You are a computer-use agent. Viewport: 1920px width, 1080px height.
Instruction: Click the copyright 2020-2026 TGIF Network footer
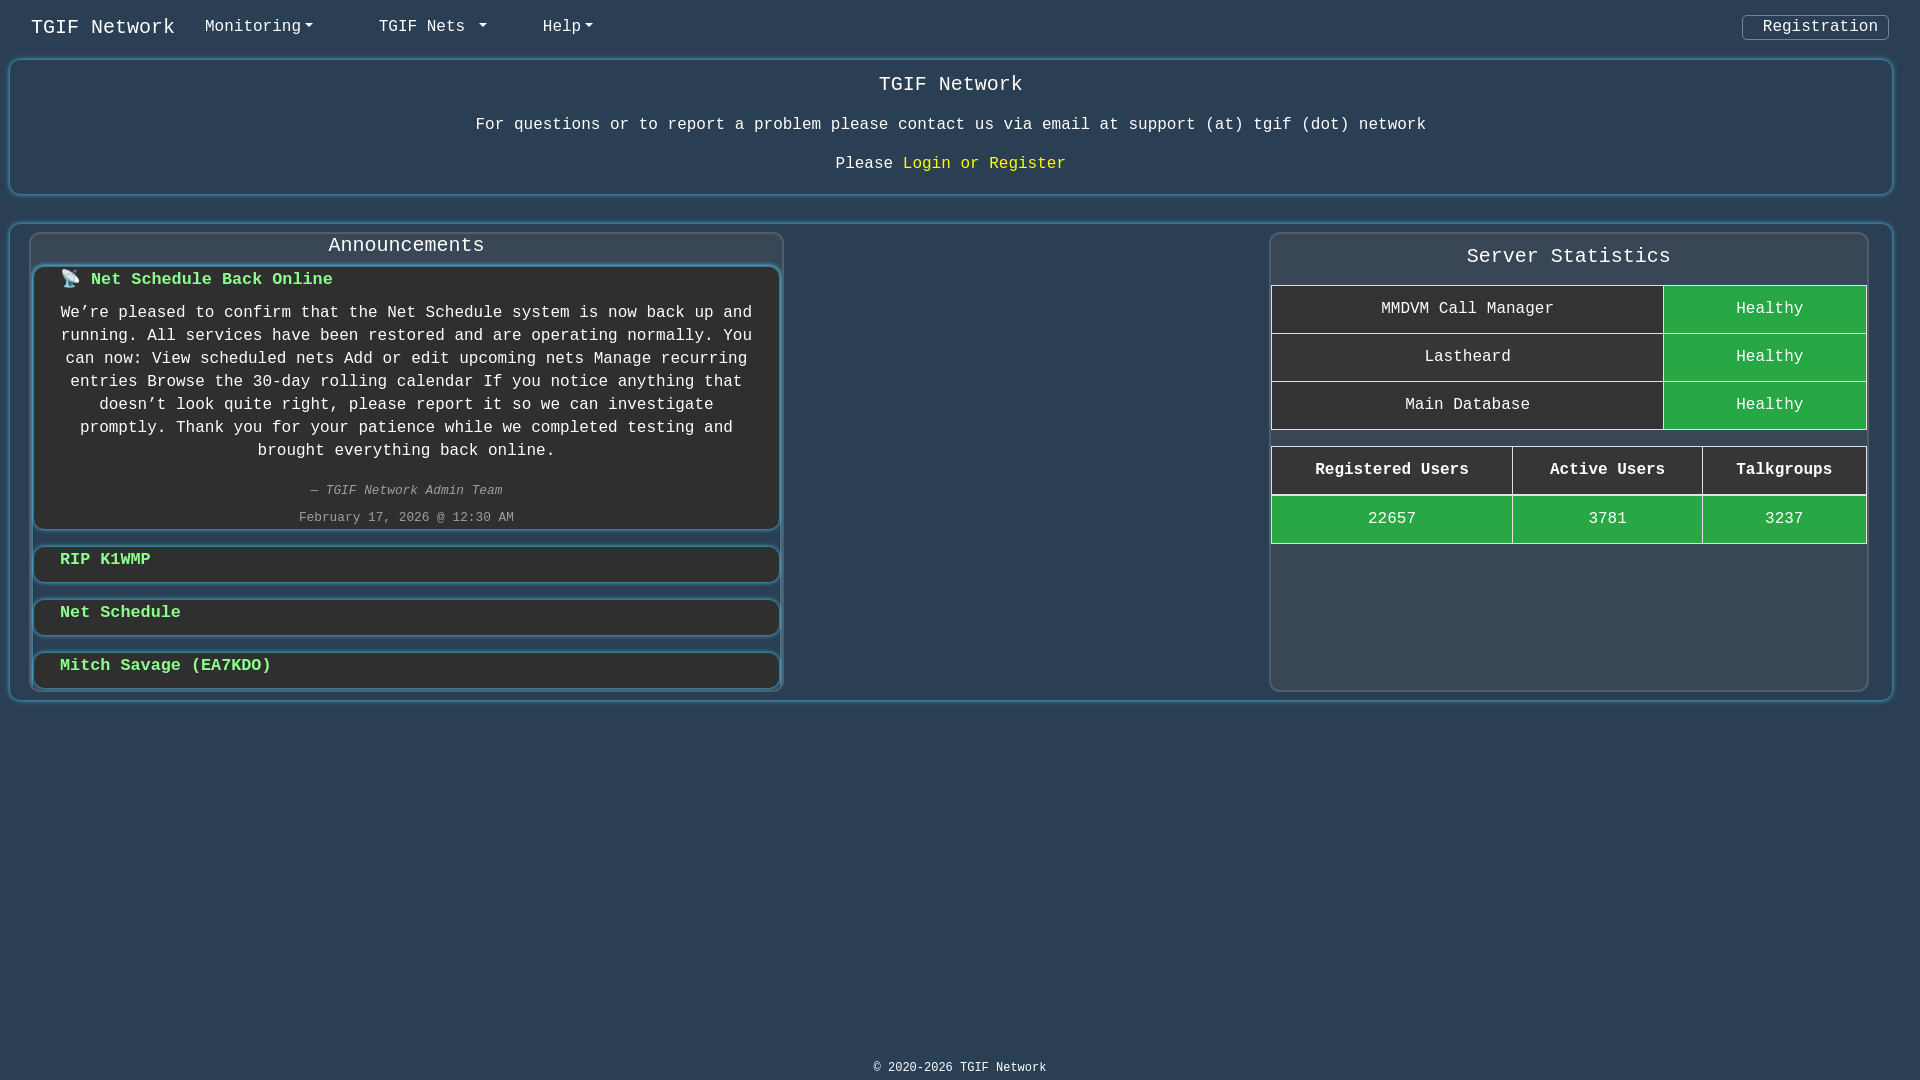[960, 1068]
